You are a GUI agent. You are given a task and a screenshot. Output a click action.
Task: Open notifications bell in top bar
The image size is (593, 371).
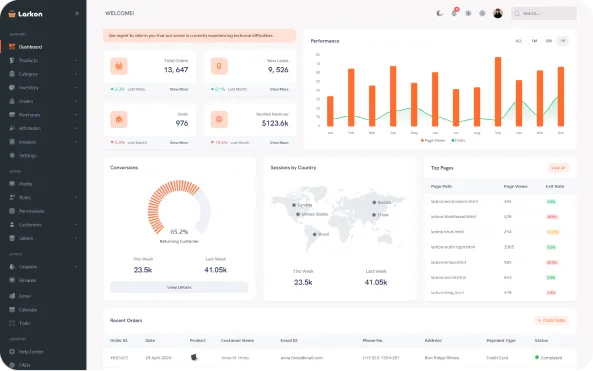454,13
